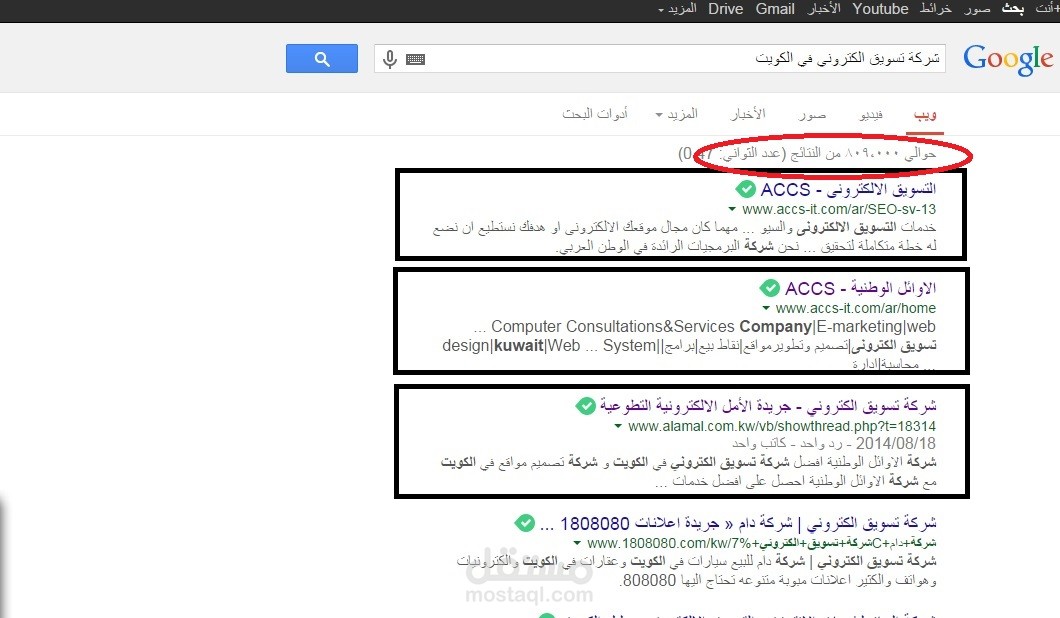The image size is (1060, 618).
Task: Open Gmail in the top bar
Action: point(775,9)
